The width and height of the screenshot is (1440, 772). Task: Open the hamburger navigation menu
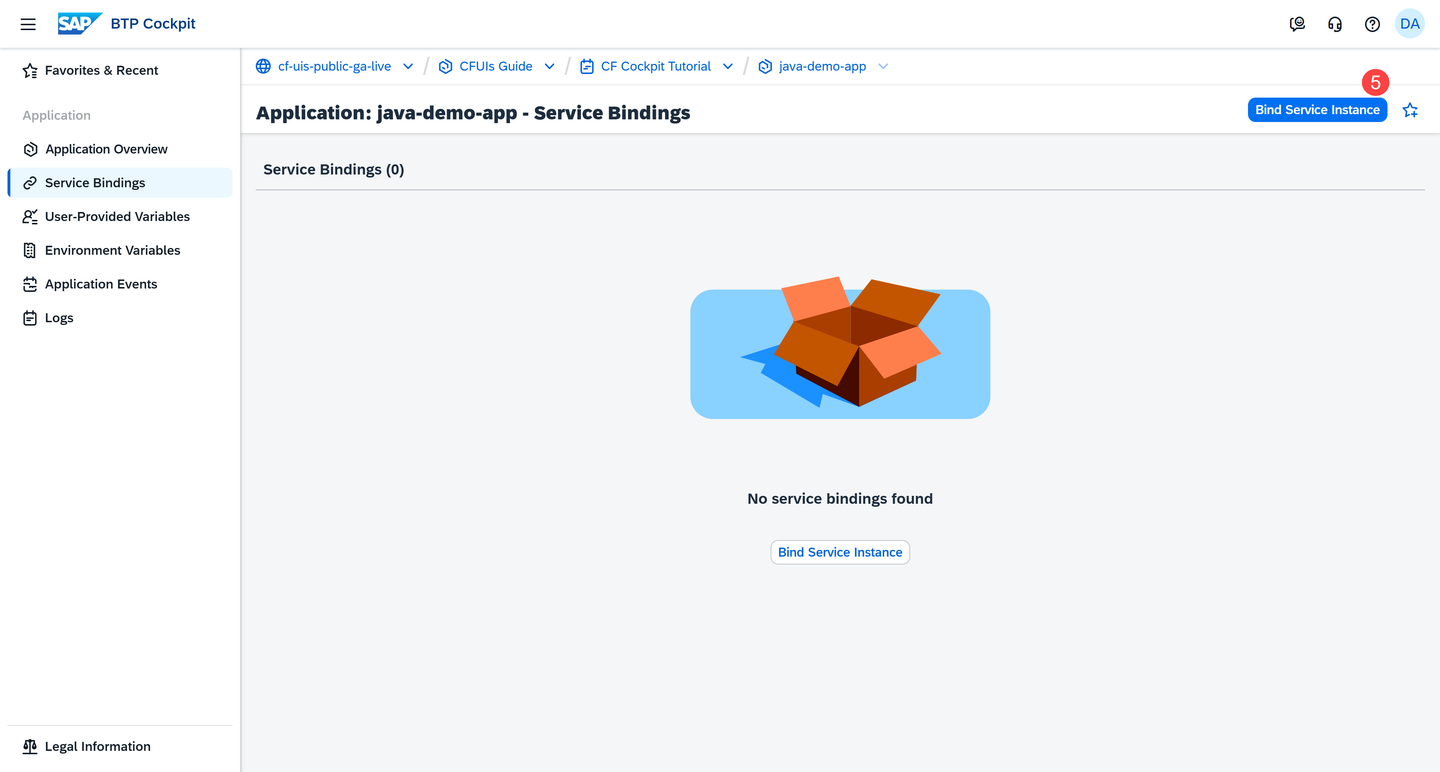point(28,24)
